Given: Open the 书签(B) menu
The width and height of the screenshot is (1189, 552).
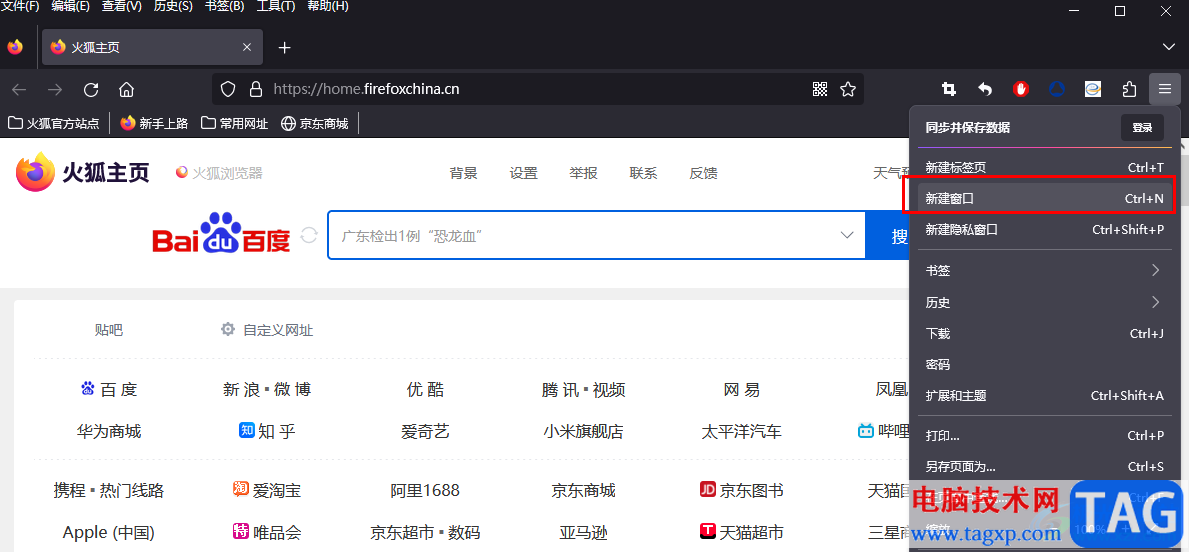Looking at the screenshot, I should point(224,7).
